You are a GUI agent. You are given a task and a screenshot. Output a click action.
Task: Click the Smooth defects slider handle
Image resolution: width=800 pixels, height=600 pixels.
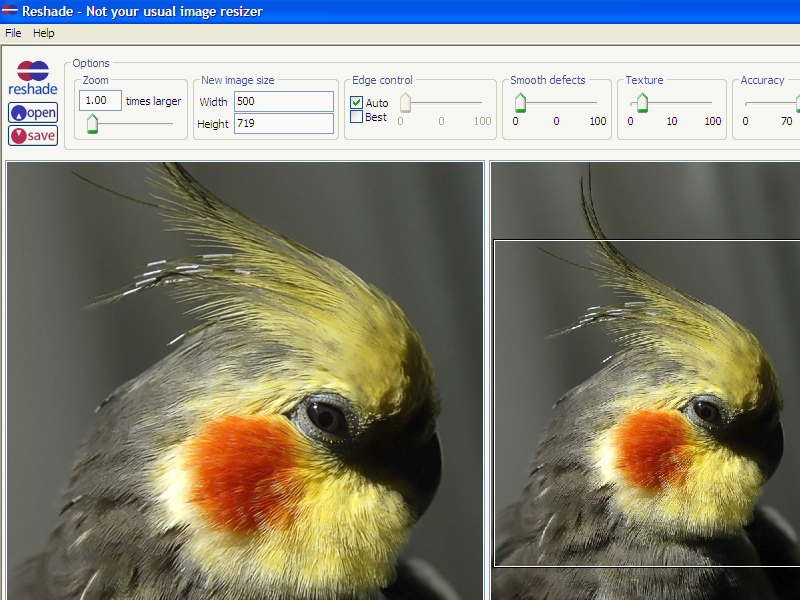pyautogui.click(x=520, y=103)
